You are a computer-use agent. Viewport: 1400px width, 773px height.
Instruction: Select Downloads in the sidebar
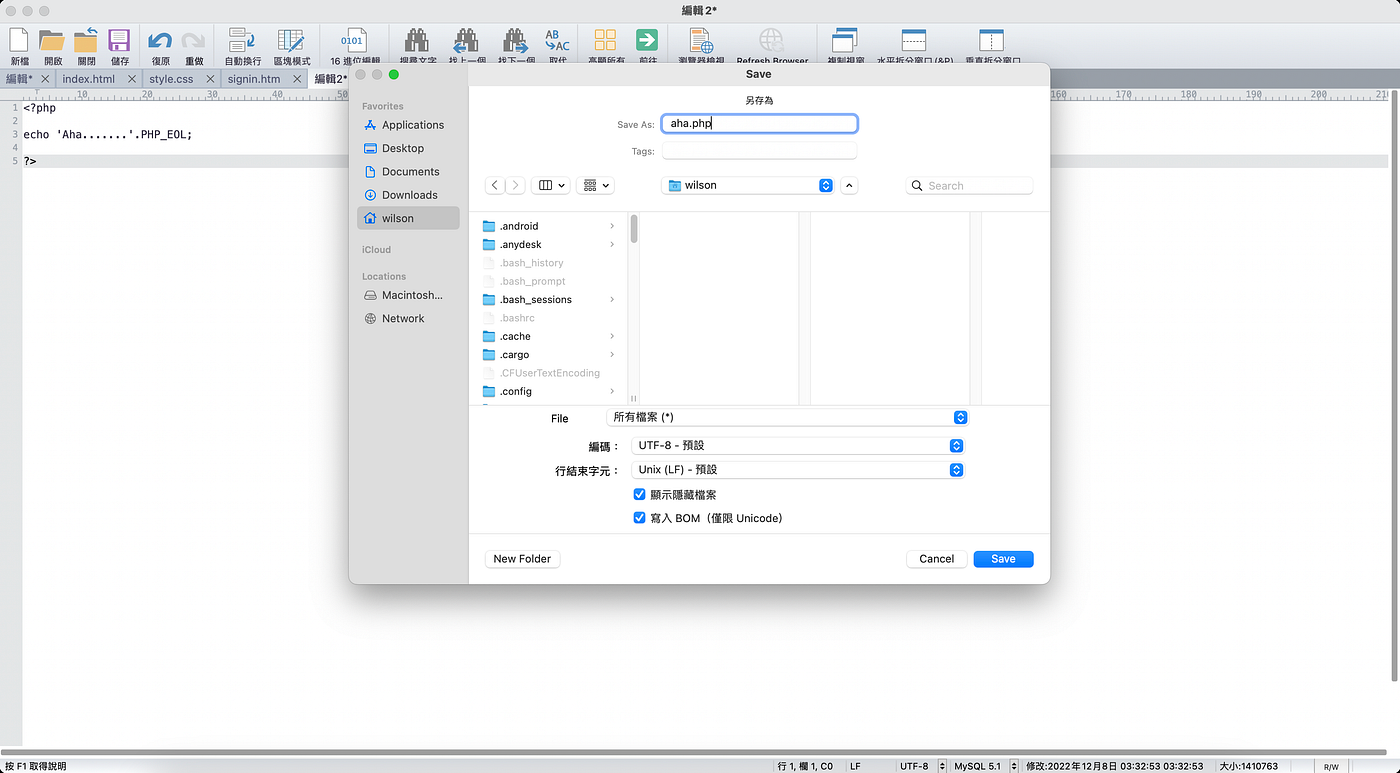408,195
